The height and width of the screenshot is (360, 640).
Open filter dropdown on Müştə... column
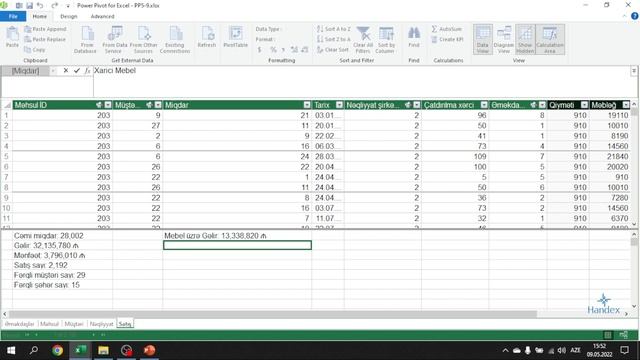pyautogui.click(x=158, y=105)
